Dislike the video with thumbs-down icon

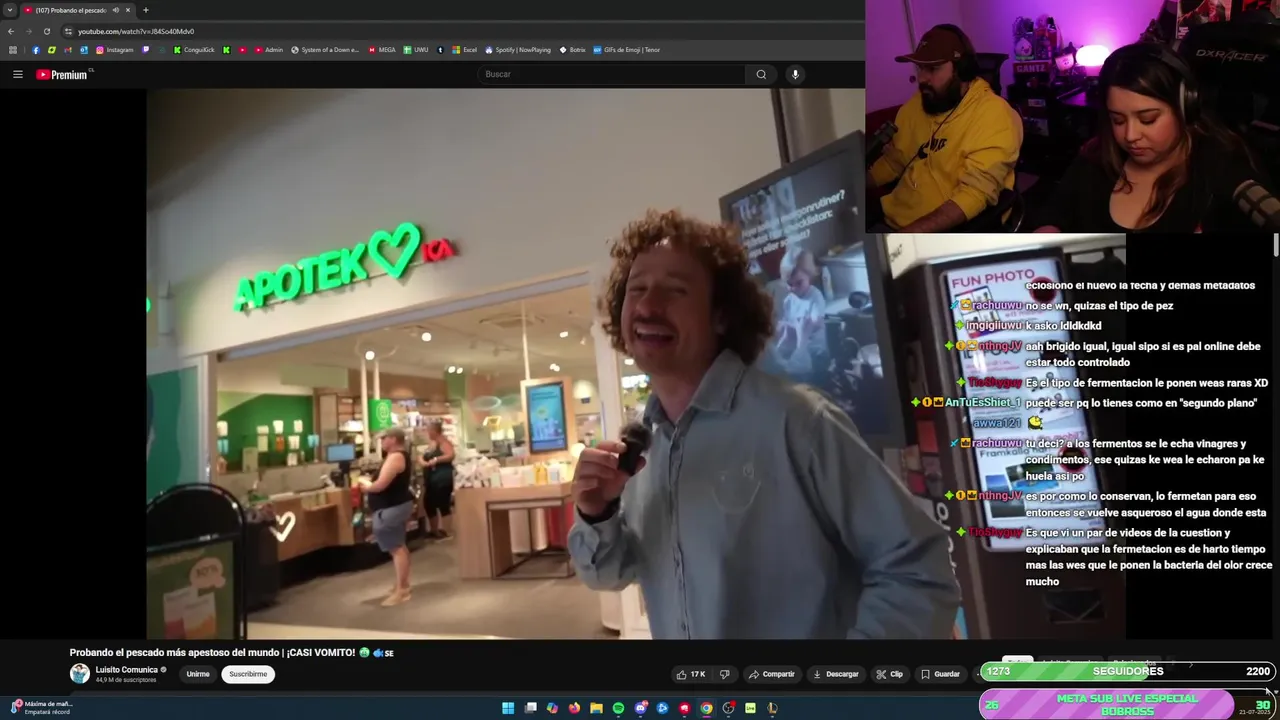coord(725,674)
